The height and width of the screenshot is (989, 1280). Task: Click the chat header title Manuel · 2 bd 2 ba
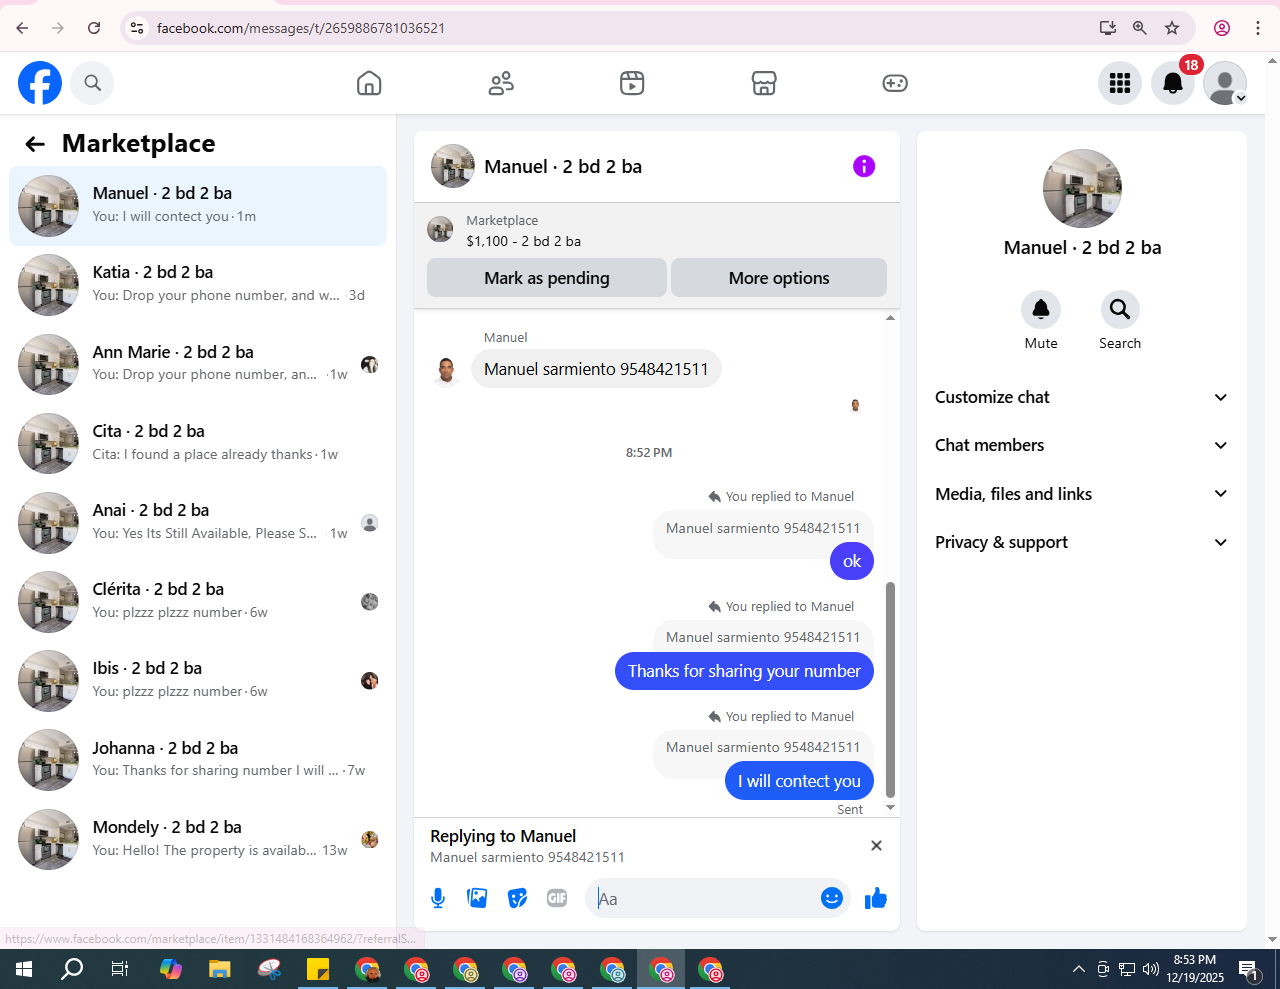tap(563, 167)
